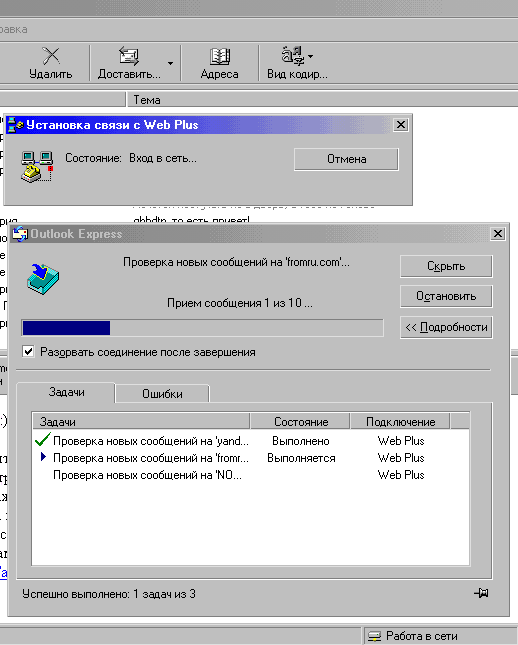Viewport: 518px width, 645px height.
Task: Click the Удалить (delete) toolbar icon
Action: [x=51, y=56]
